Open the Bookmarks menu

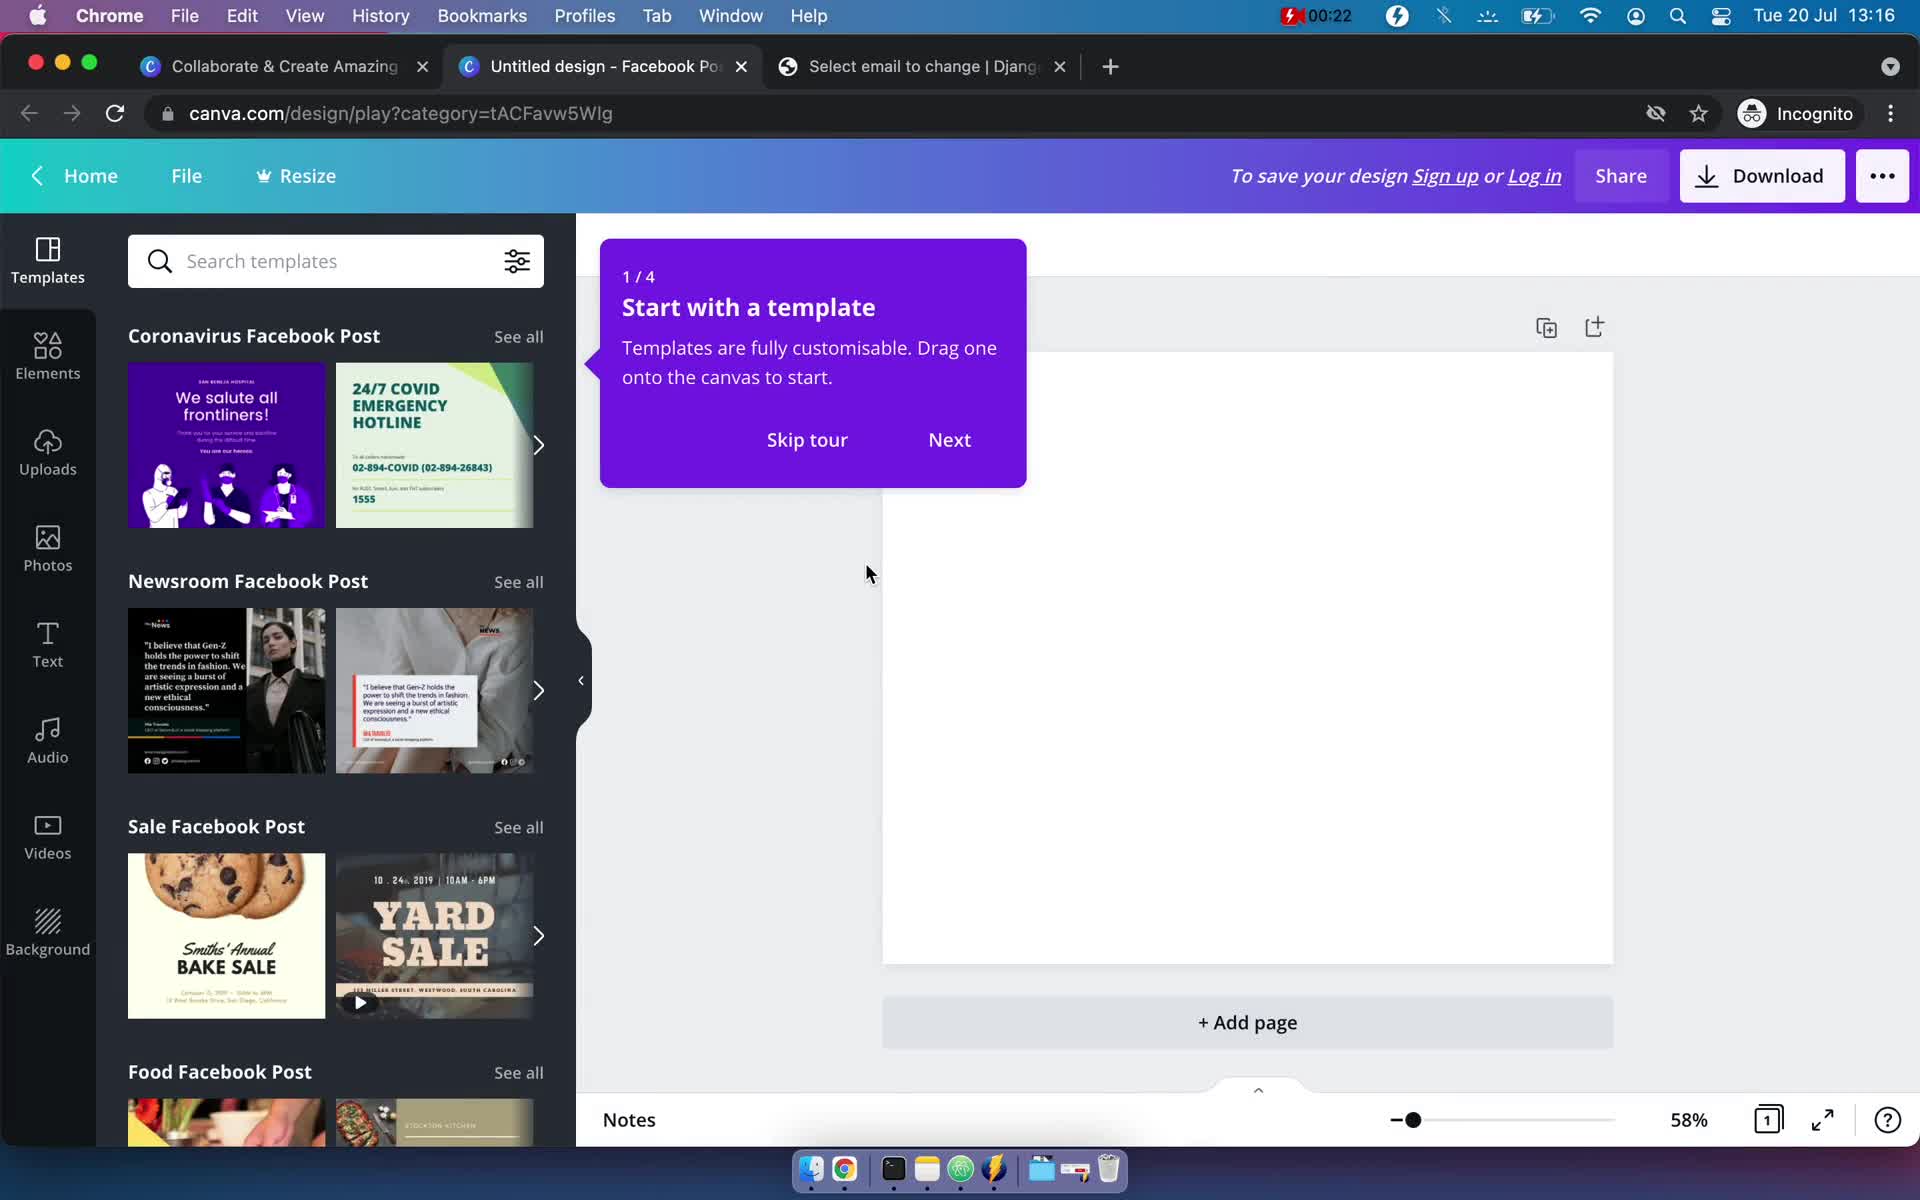[x=482, y=16]
